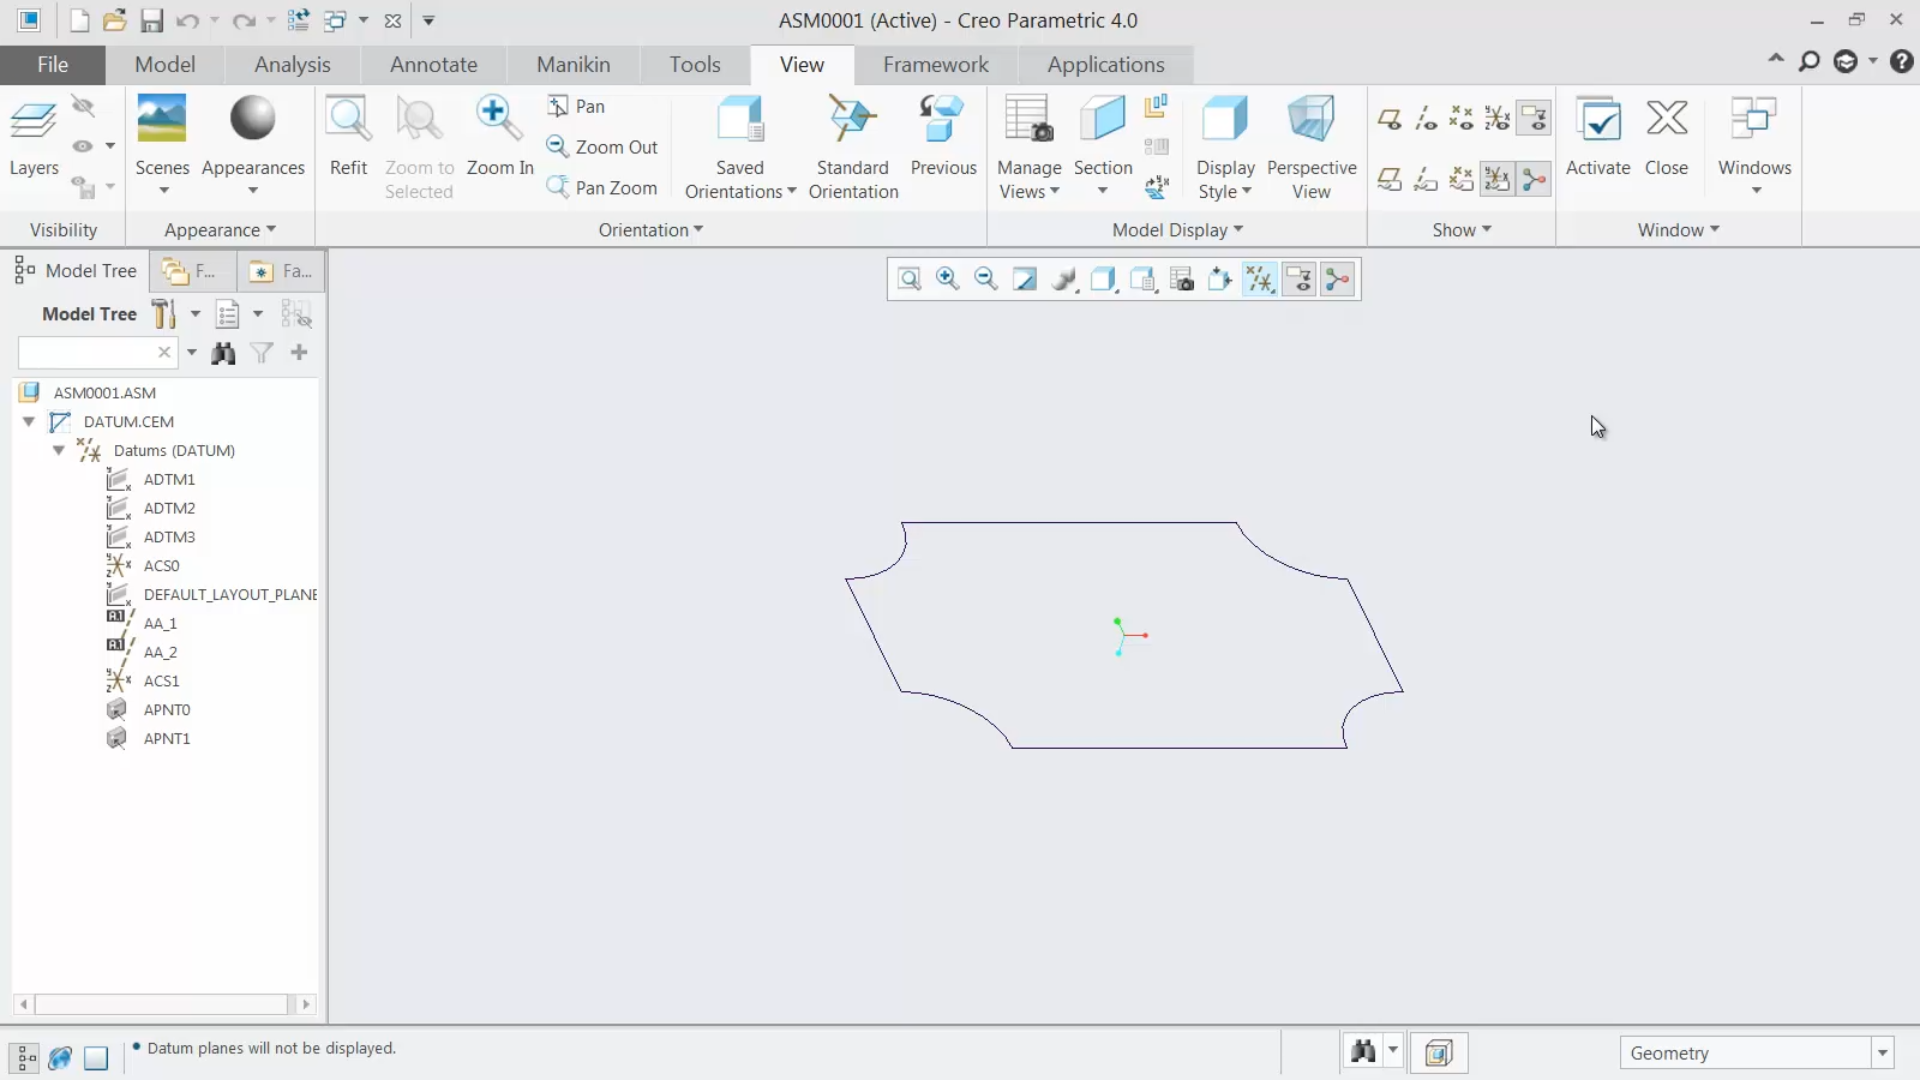
Task: Click the Appearances sphere icon
Action: tap(252, 118)
